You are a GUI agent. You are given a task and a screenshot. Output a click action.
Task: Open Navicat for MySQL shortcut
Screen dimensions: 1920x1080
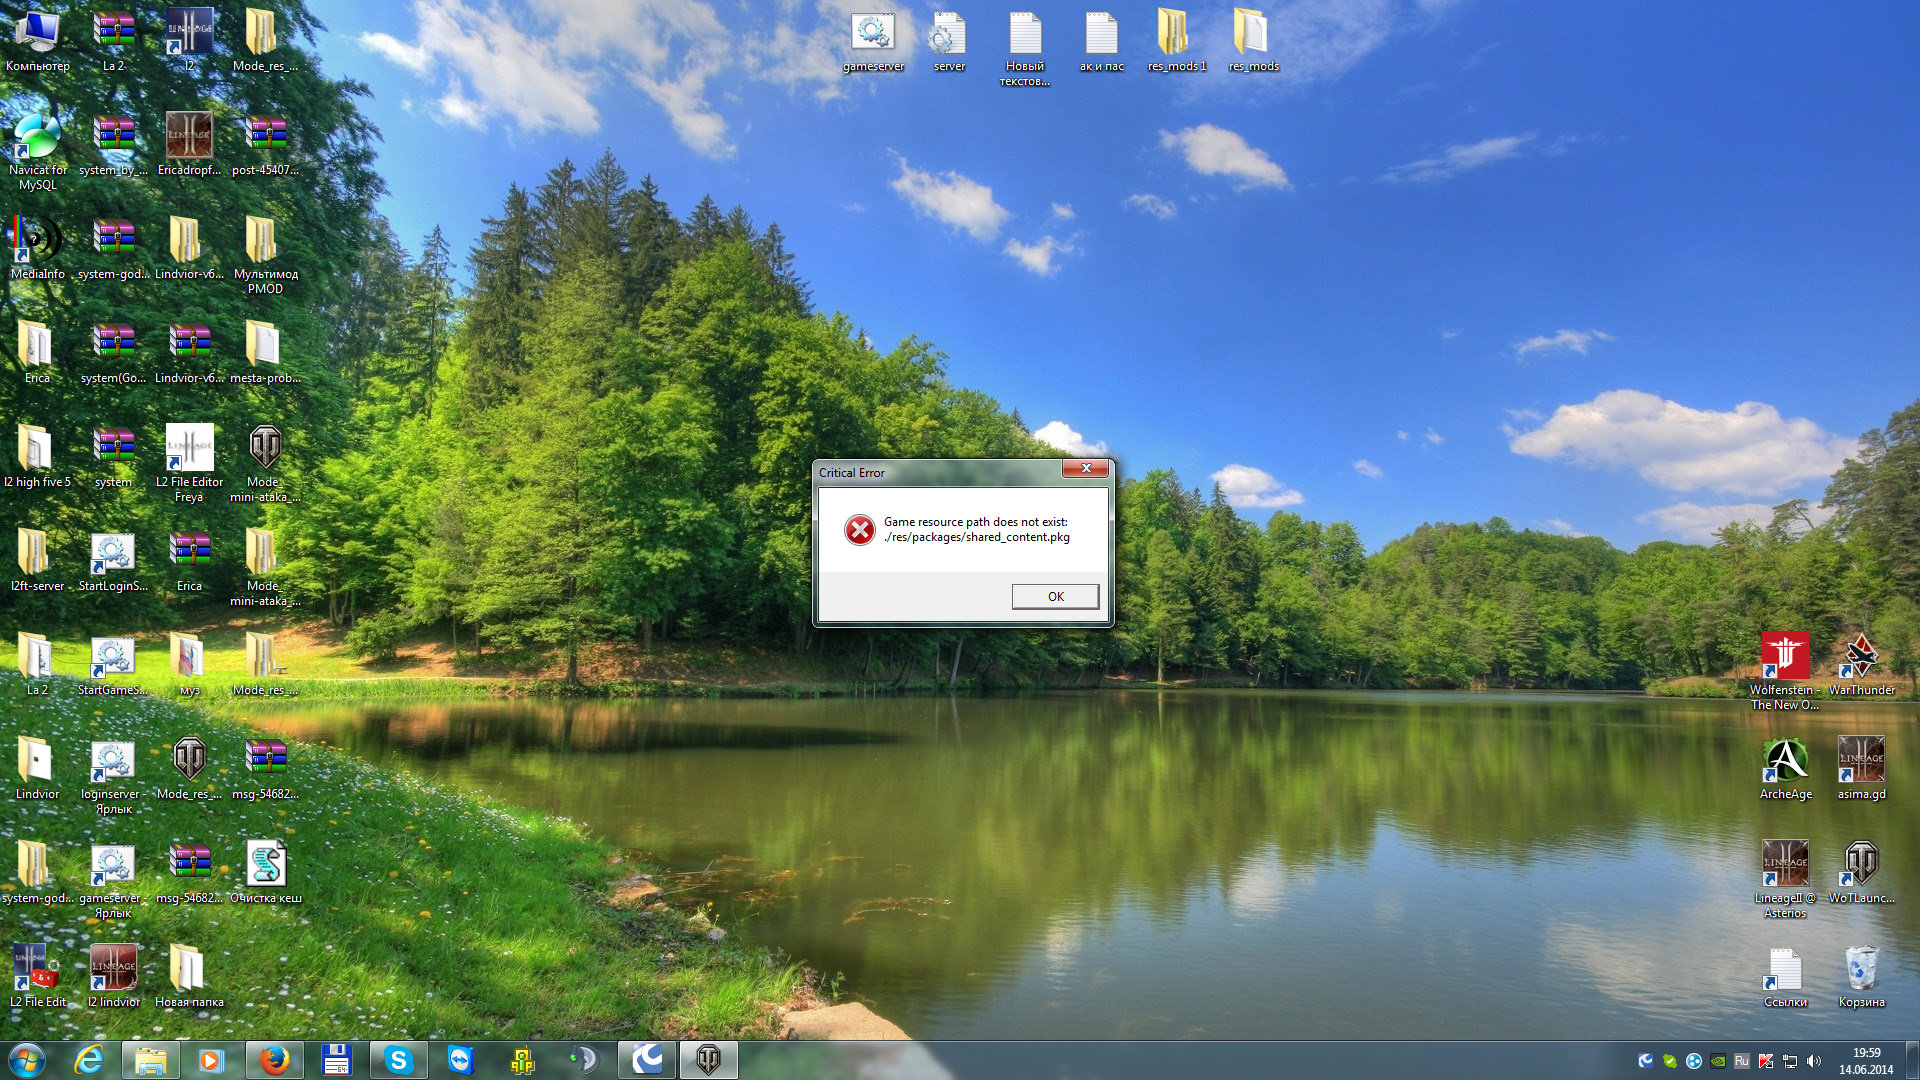coord(38,152)
